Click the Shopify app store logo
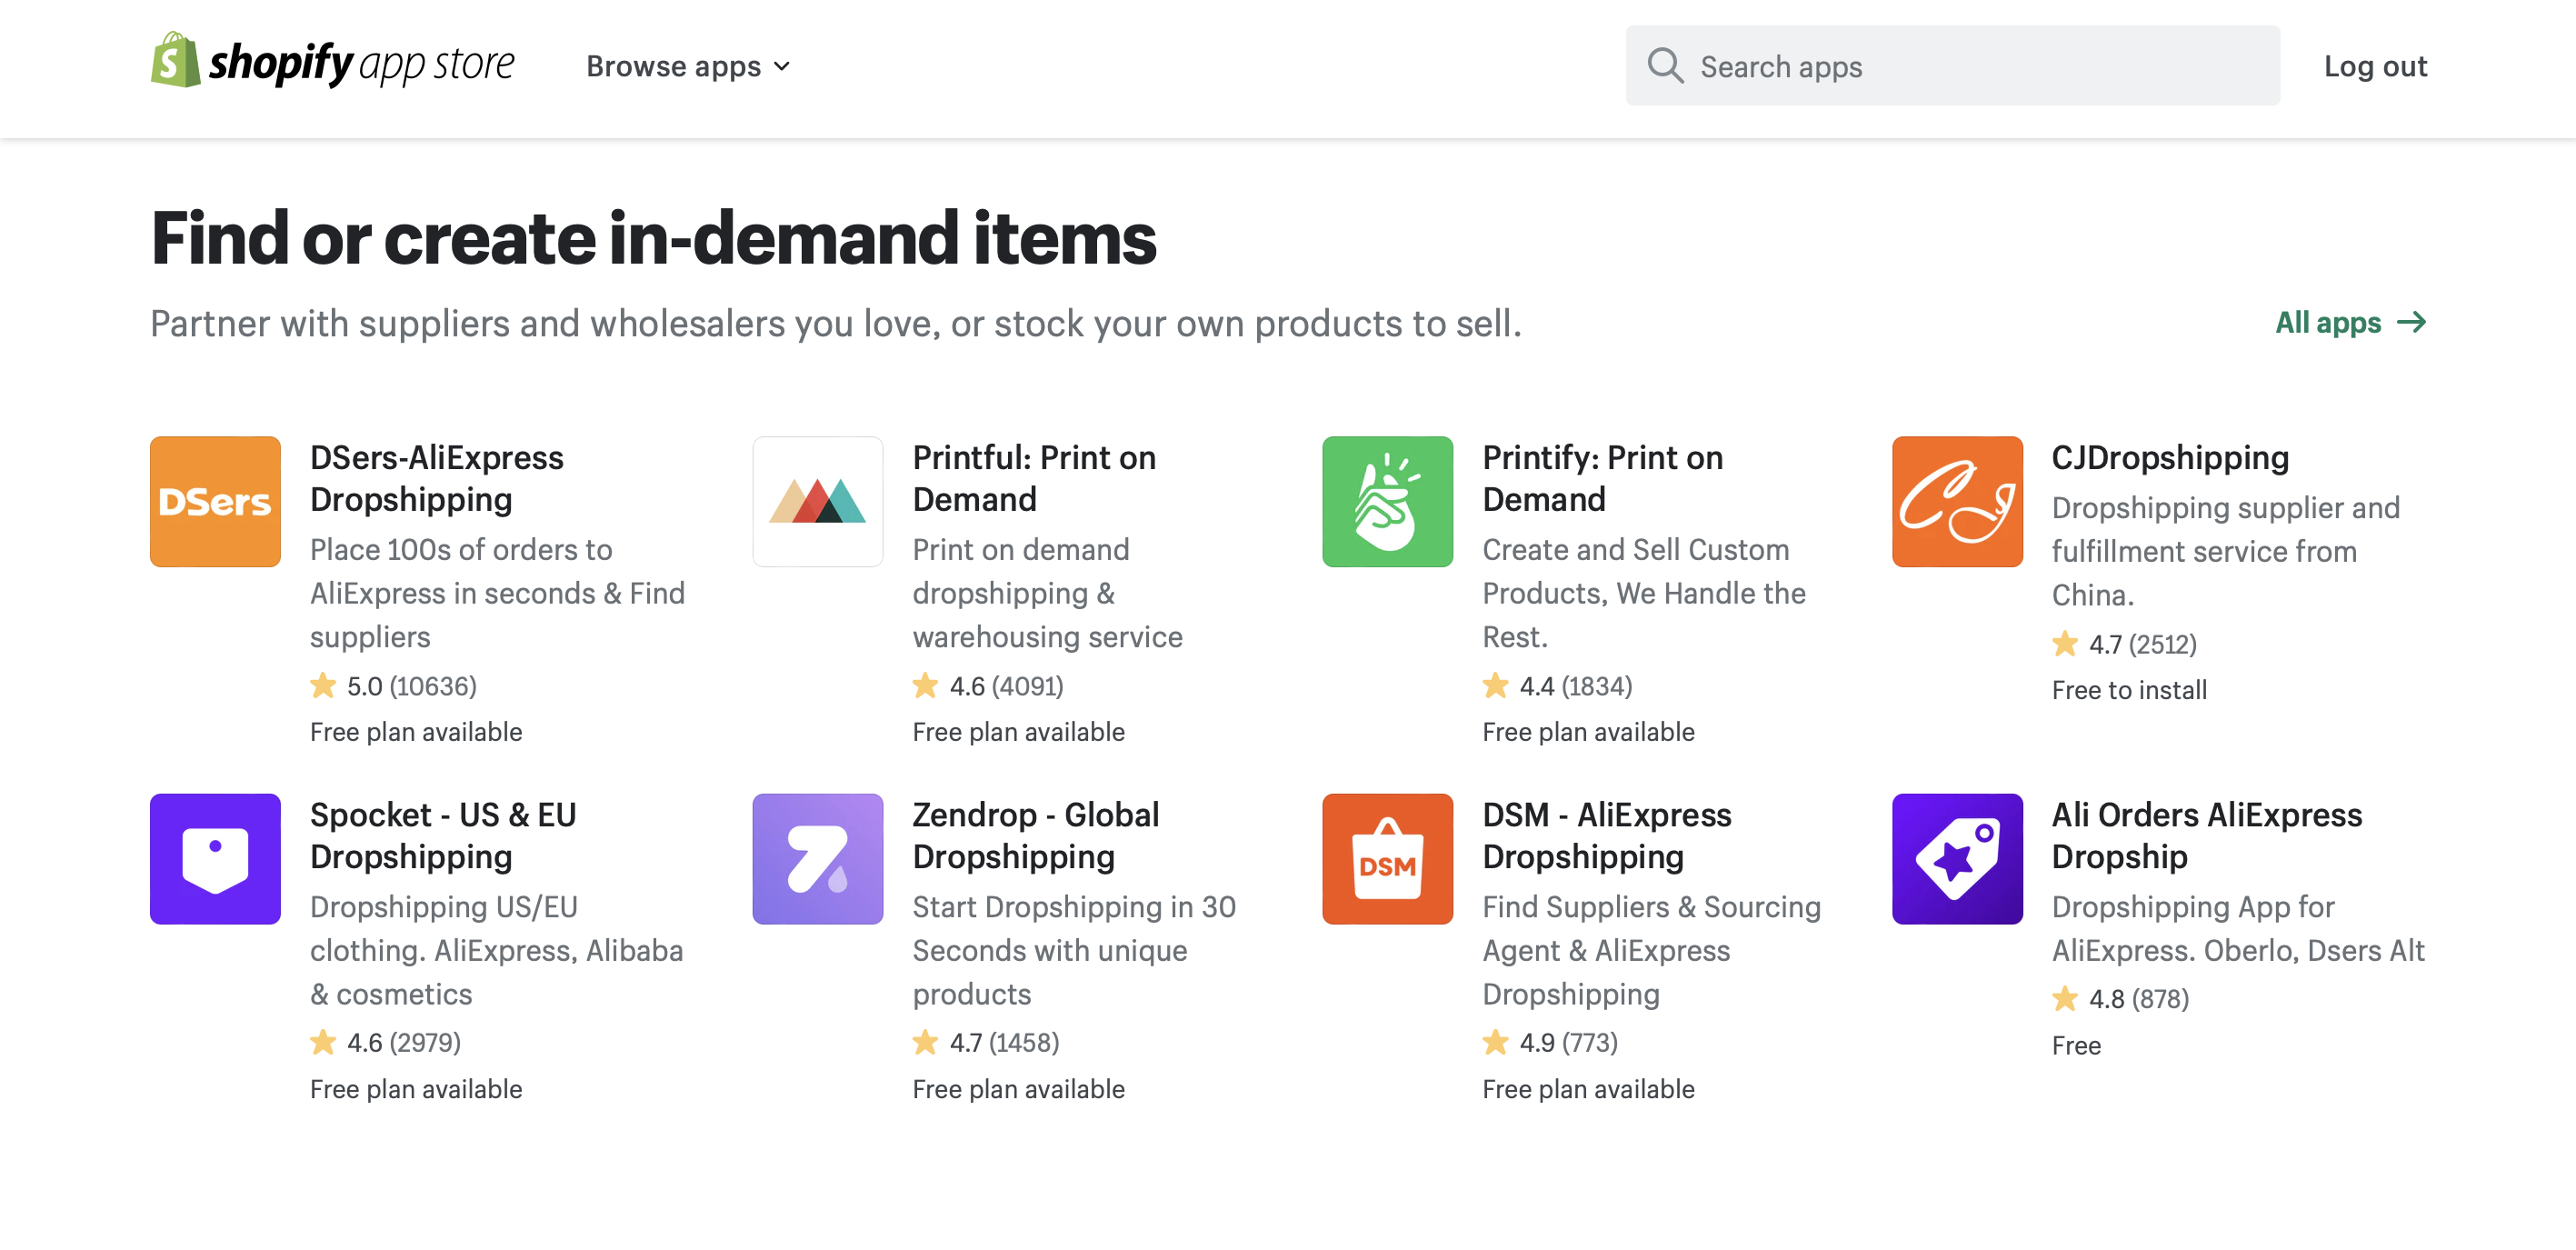Image resolution: width=2576 pixels, height=1250 pixels. tap(332, 62)
